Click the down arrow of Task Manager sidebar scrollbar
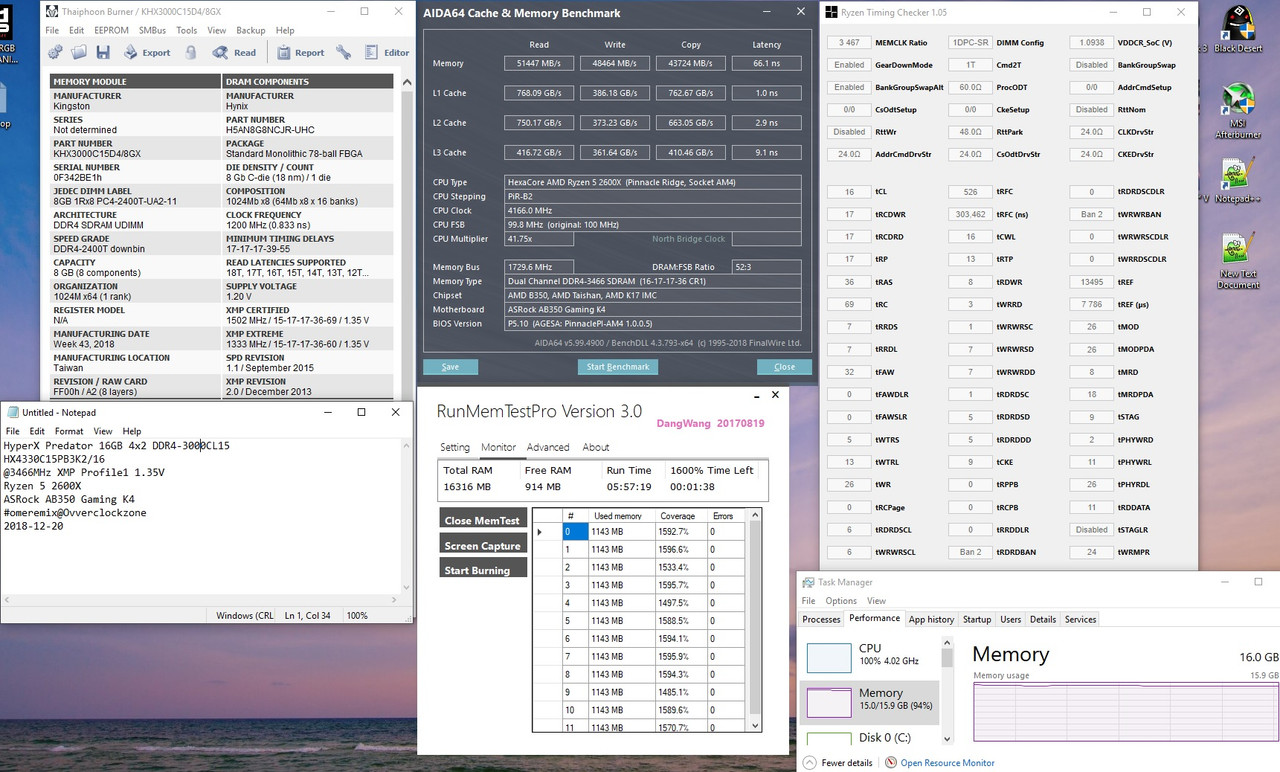The width and height of the screenshot is (1280, 772). [x=946, y=738]
